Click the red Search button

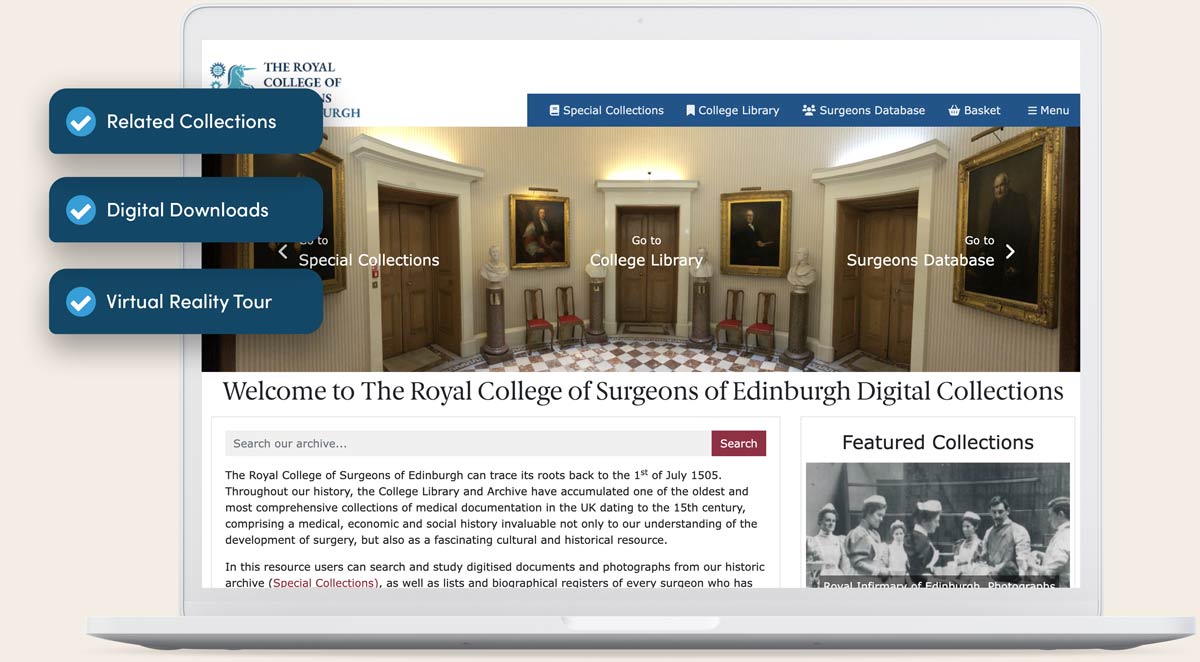(x=739, y=443)
